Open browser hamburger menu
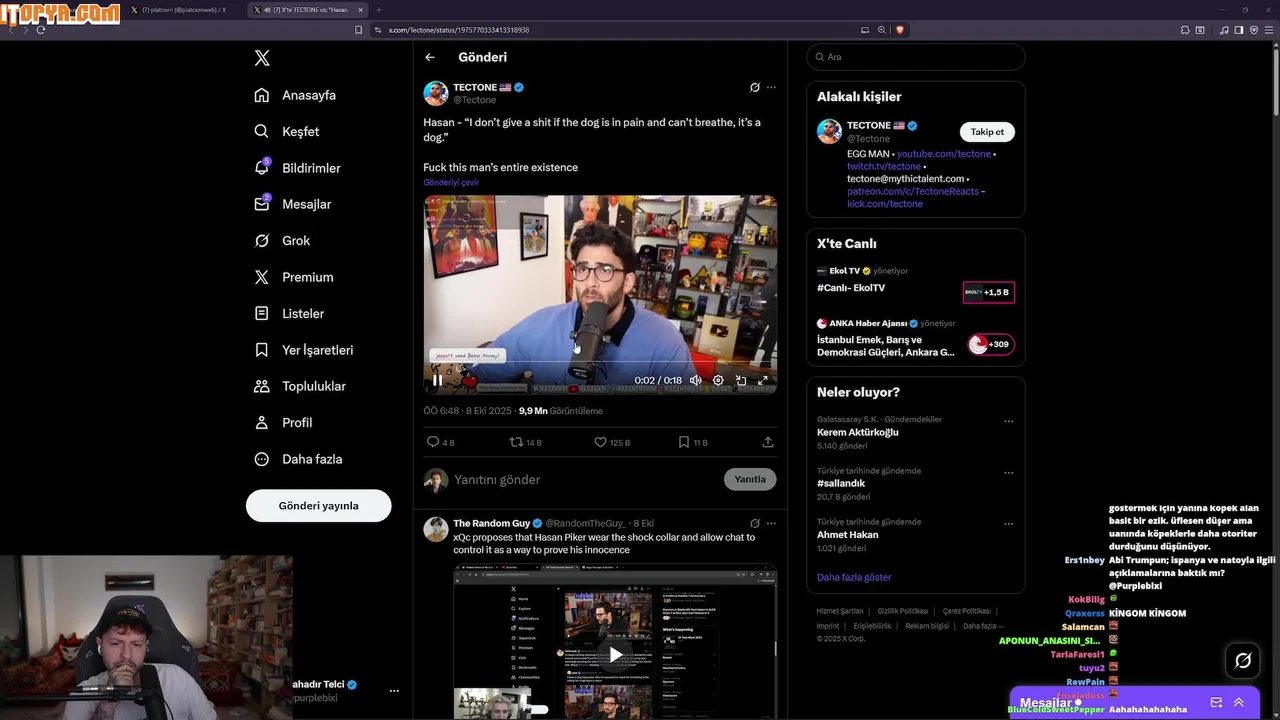 point(1267,30)
